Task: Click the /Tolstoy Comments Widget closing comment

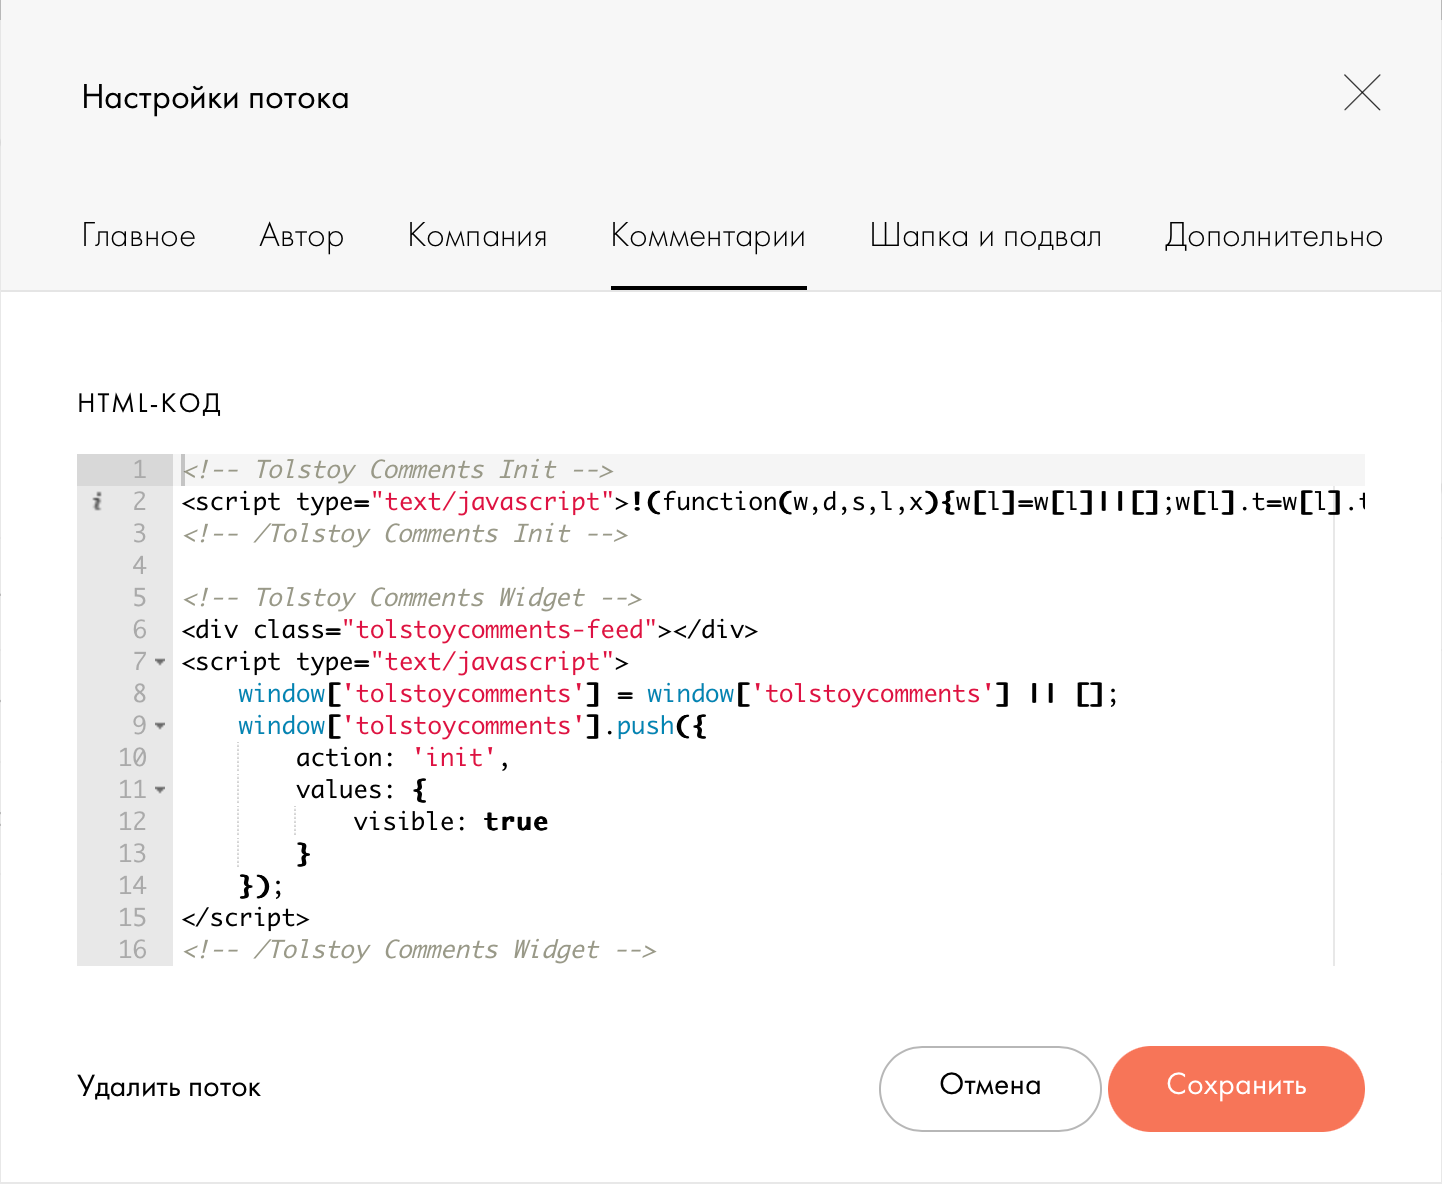Action: tap(419, 950)
